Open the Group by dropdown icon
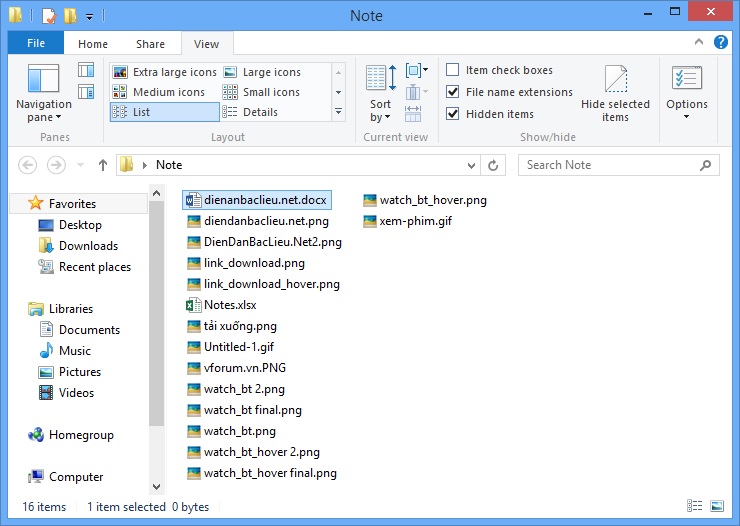The height and width of the screenshot is (526, 740). (x=417, y=71)
